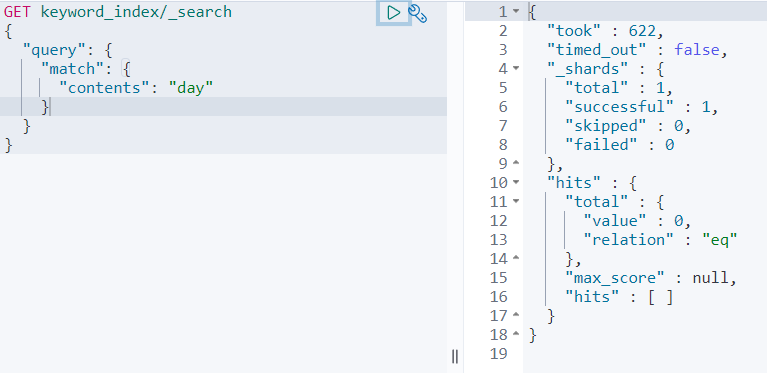The width and height of the screenshot is (767, 373).
Task: Click the "successful" : 1 line
Action: tap(641, 107)
